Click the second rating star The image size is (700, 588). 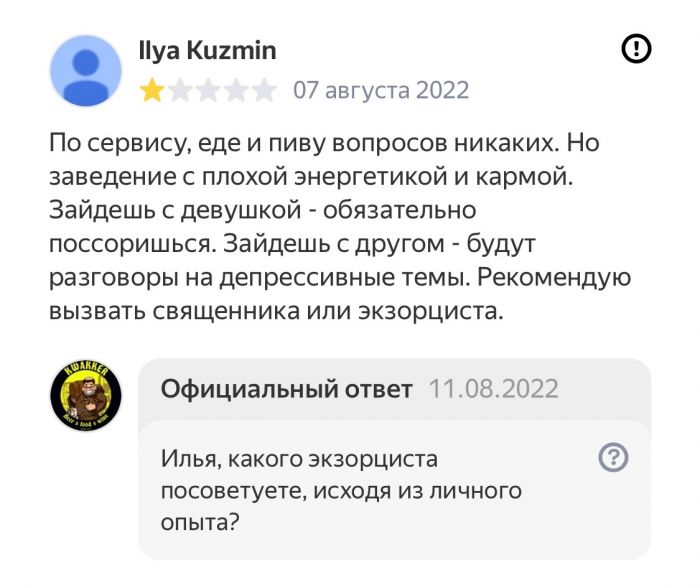pos(180,91)
